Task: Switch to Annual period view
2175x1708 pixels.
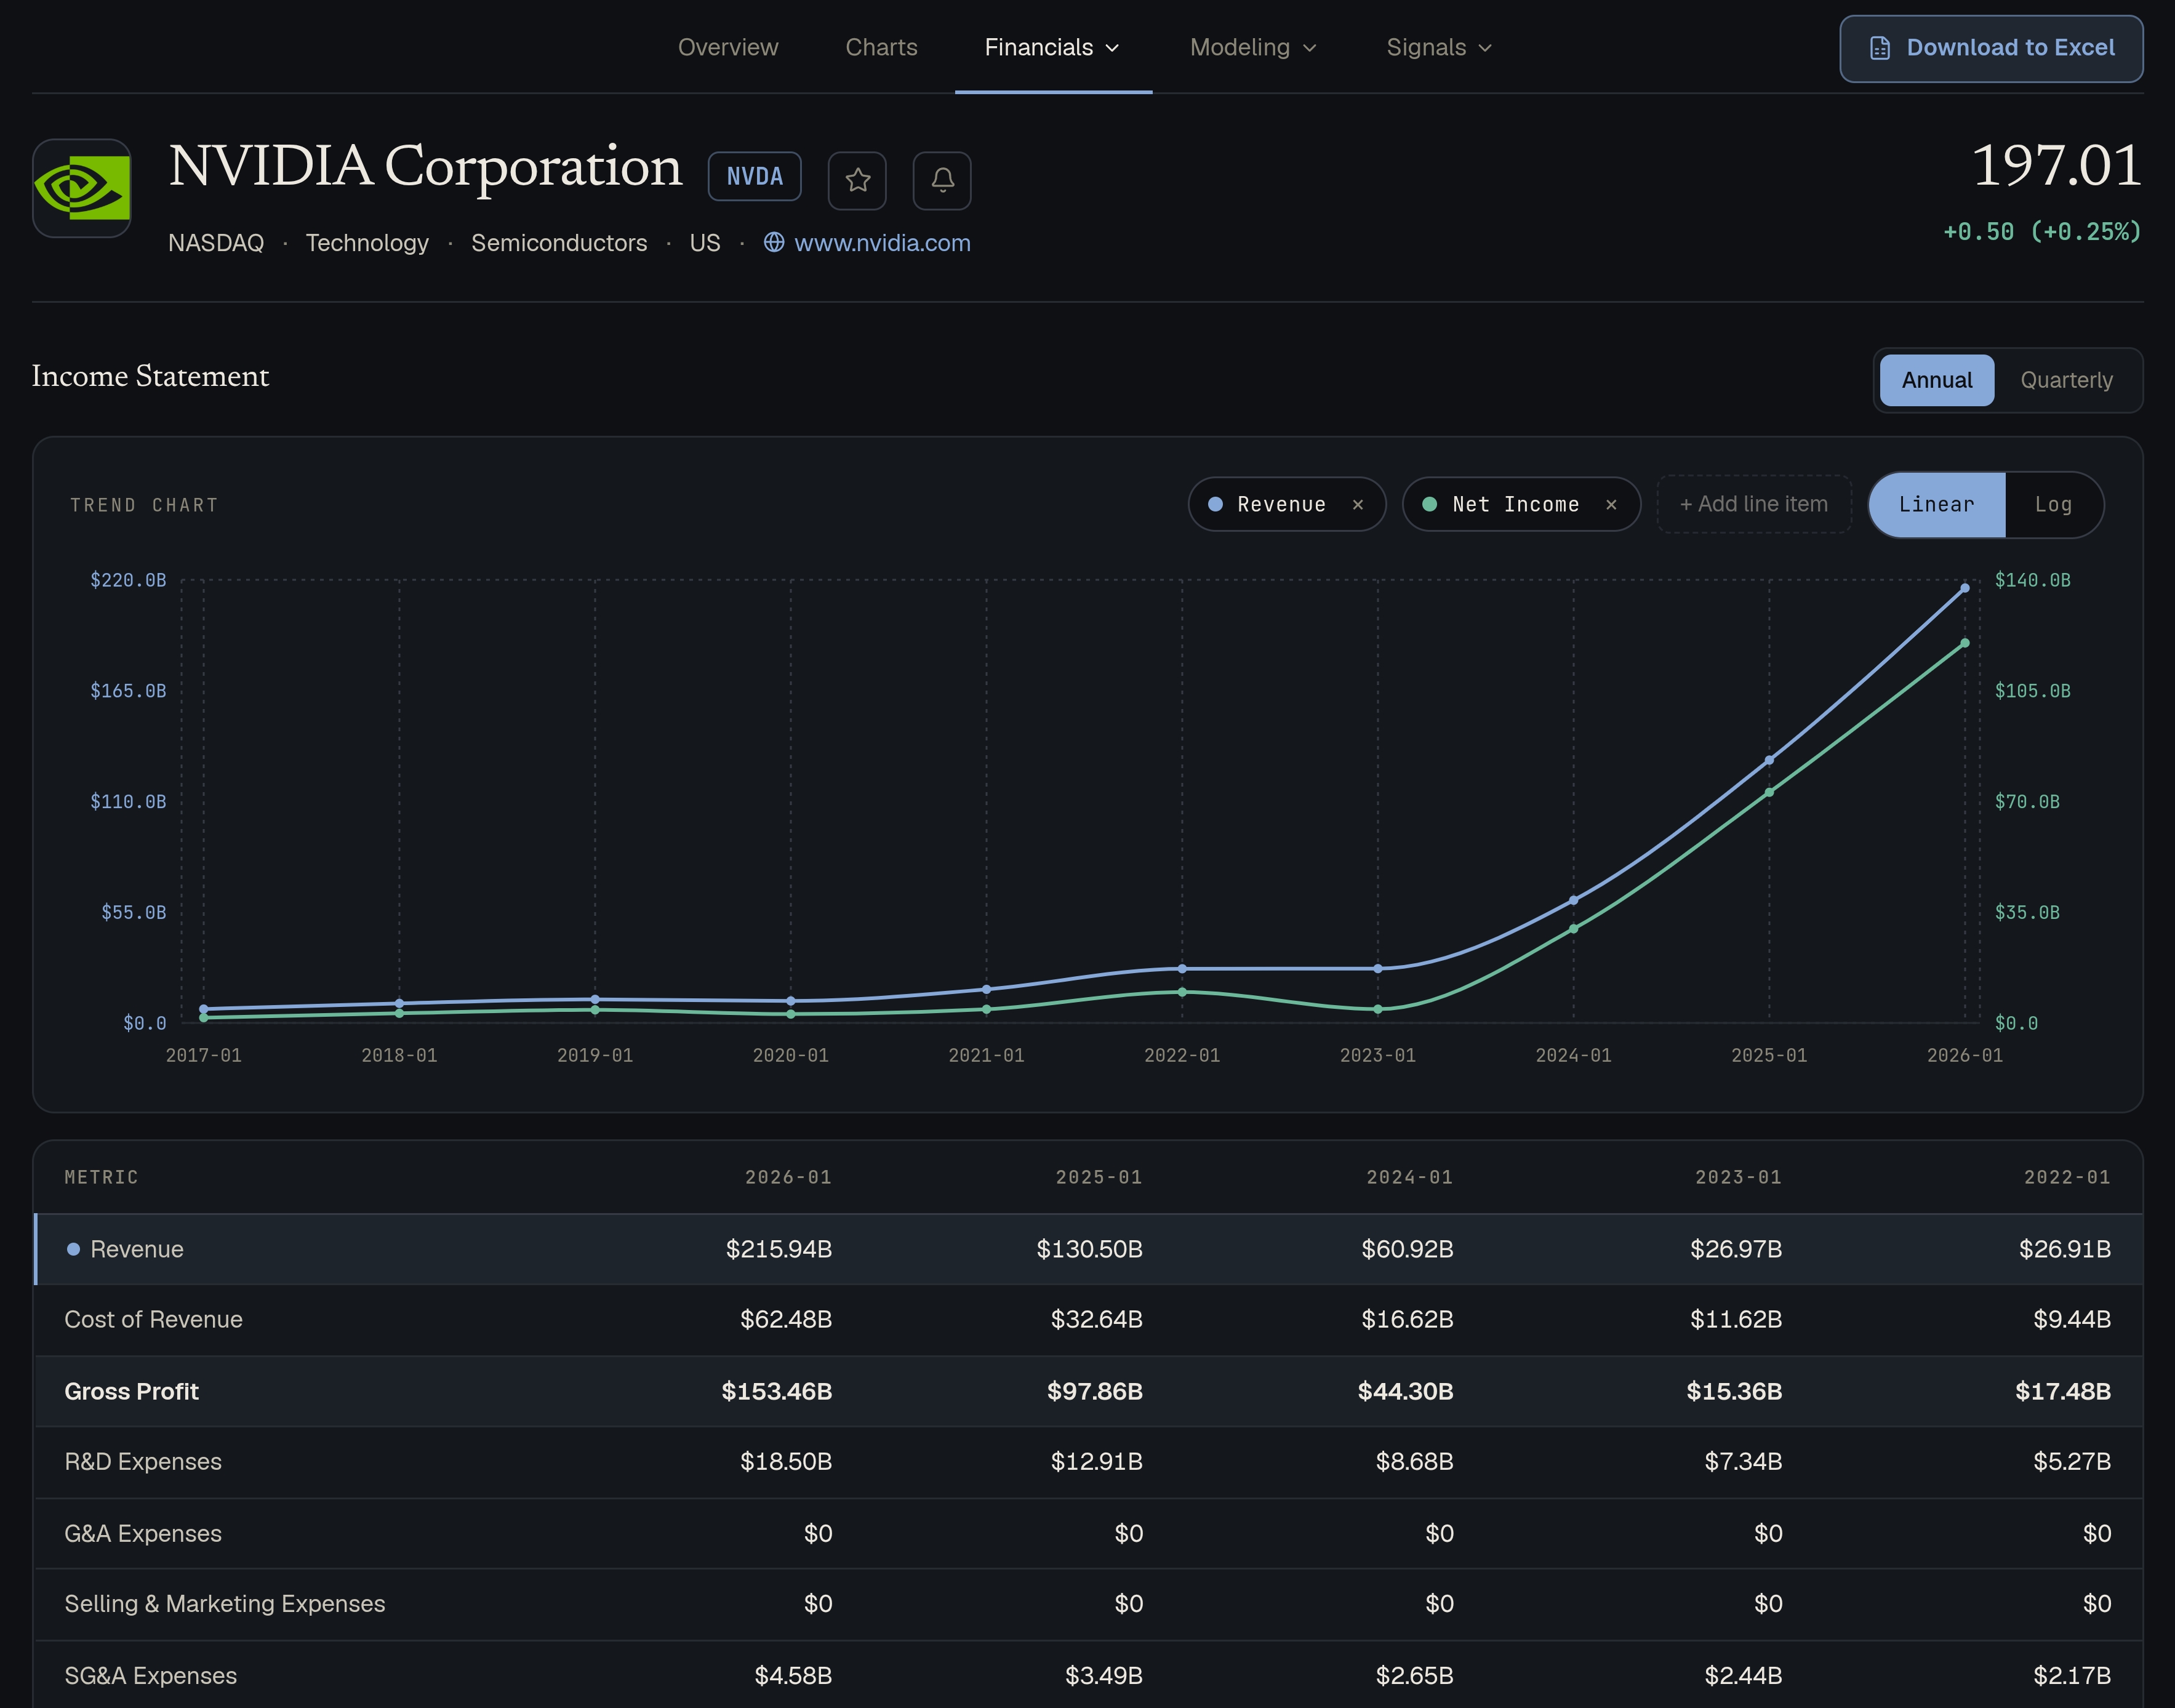Action: tap(1937, 380)
